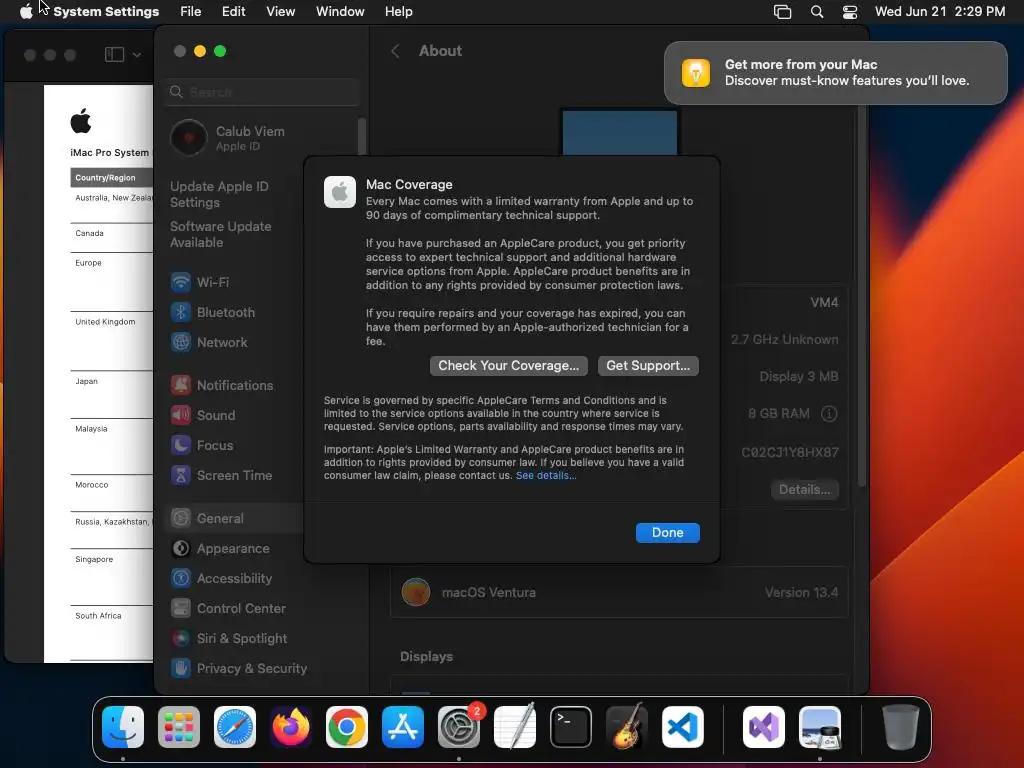Open the purple Visual Studio Dock icon

764,727
